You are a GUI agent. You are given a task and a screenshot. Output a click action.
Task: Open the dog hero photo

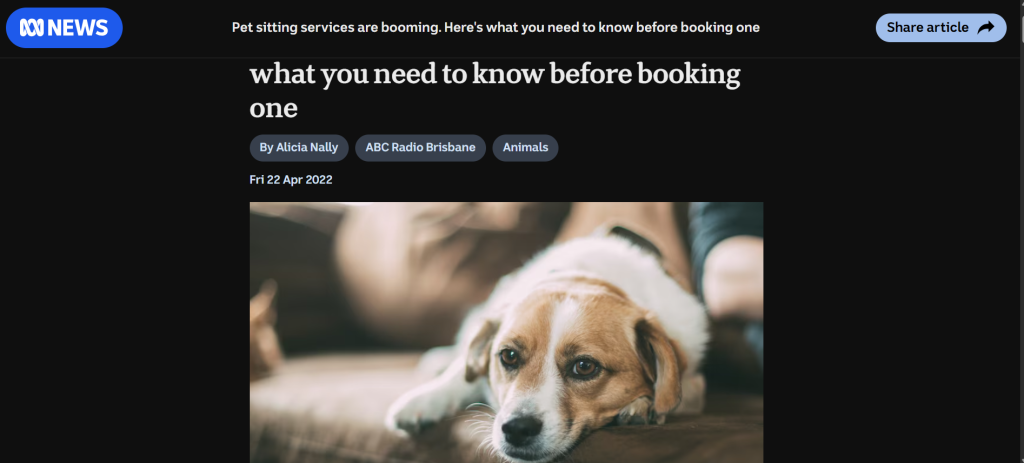pos(506,332)
